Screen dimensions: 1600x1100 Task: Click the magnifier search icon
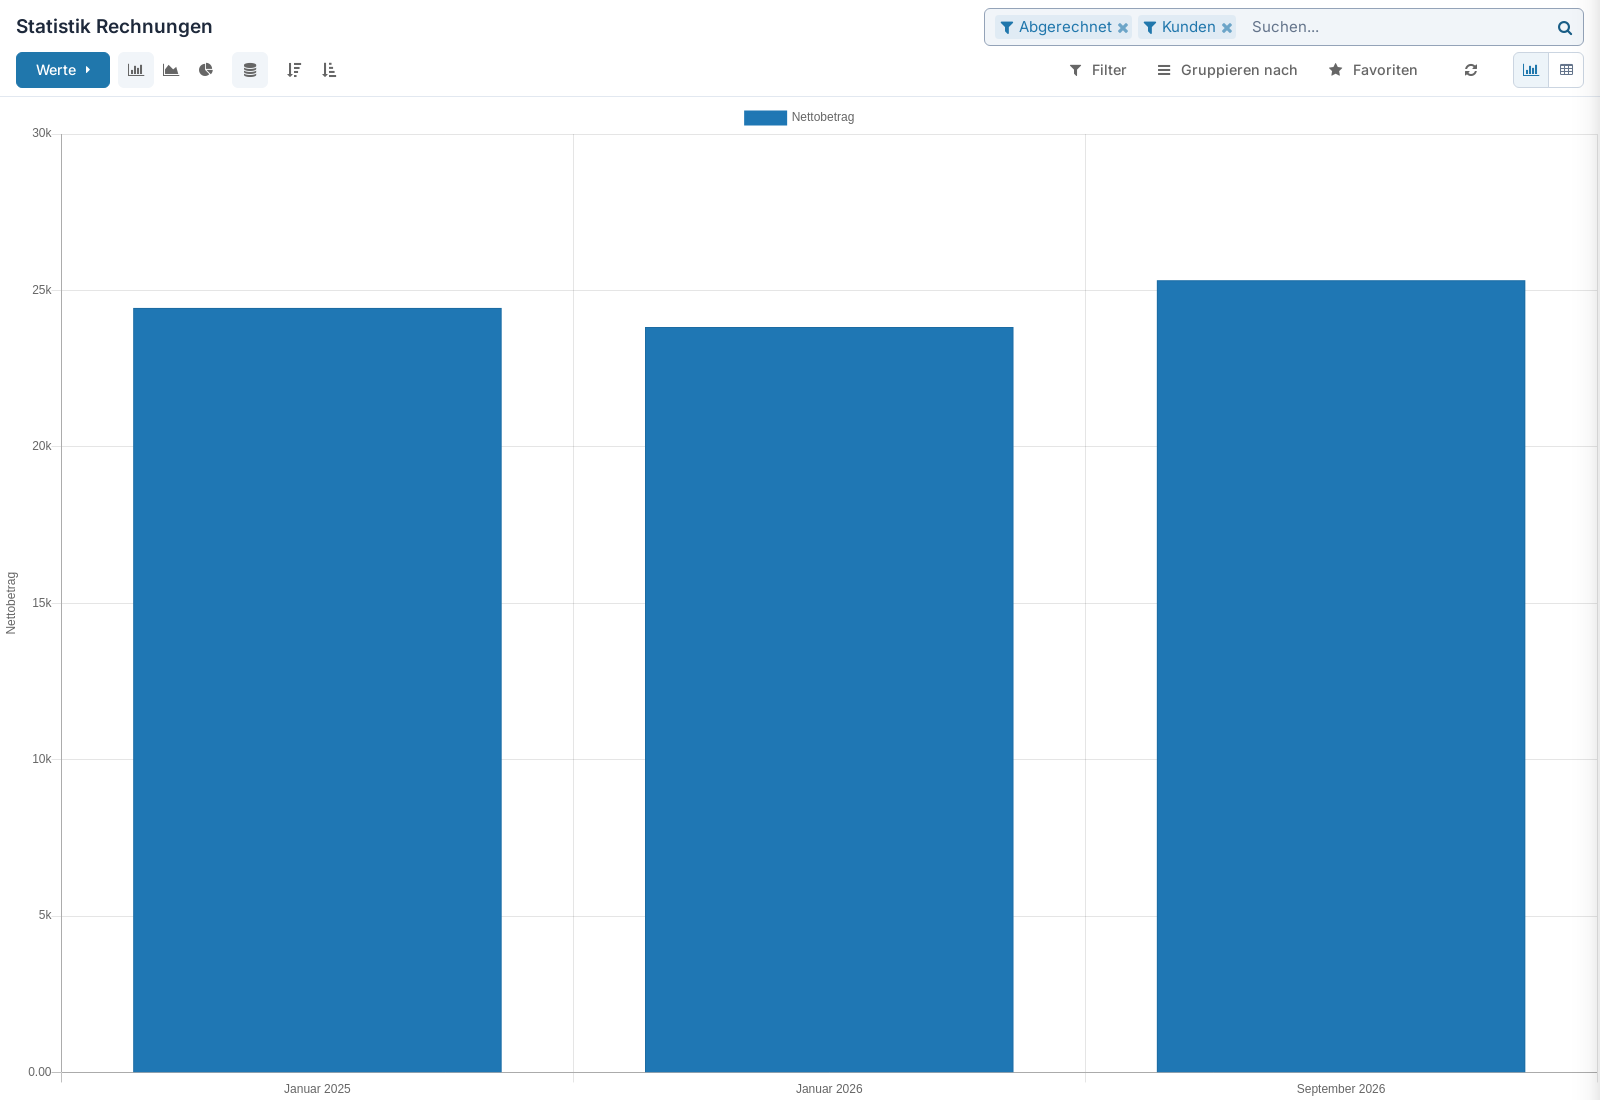pyautogui.click(x=1565, y=28)
